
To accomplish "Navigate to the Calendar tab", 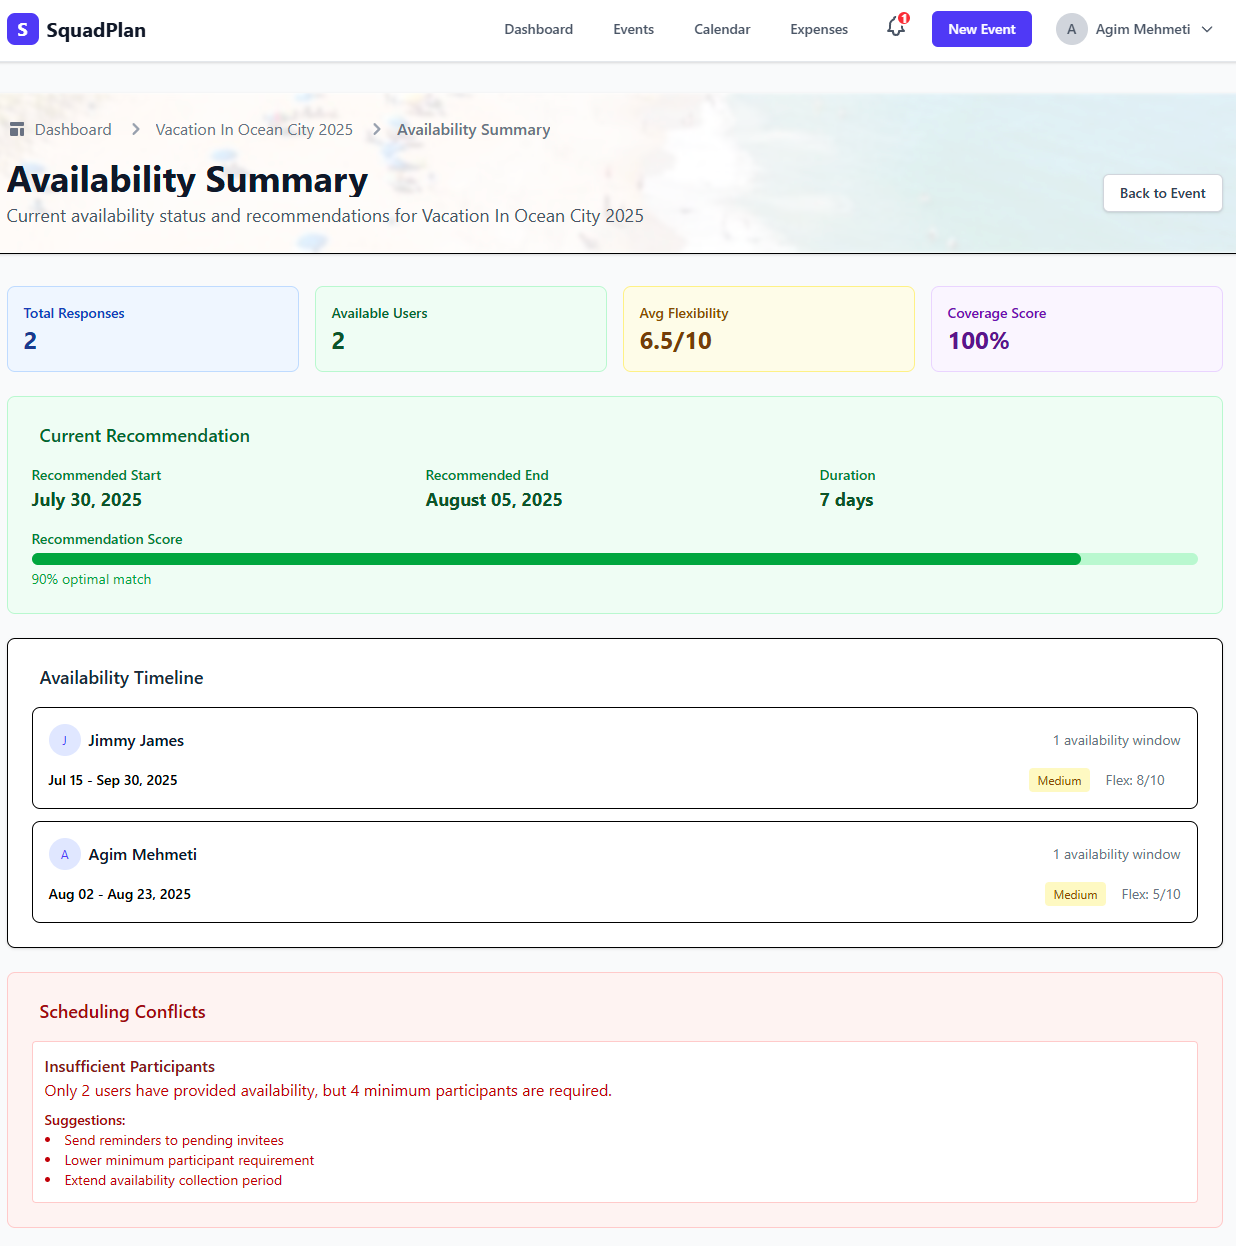I will (x=721, y=29).
